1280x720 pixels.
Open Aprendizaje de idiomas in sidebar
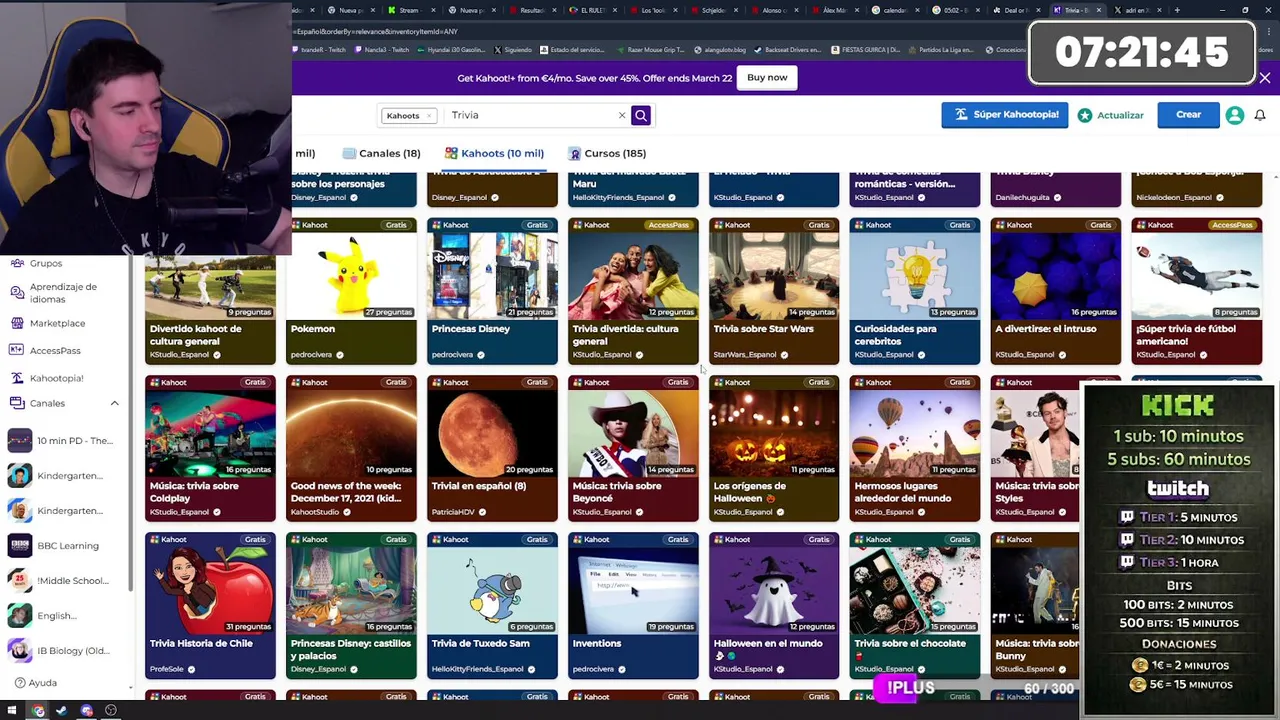click(63, 293)
